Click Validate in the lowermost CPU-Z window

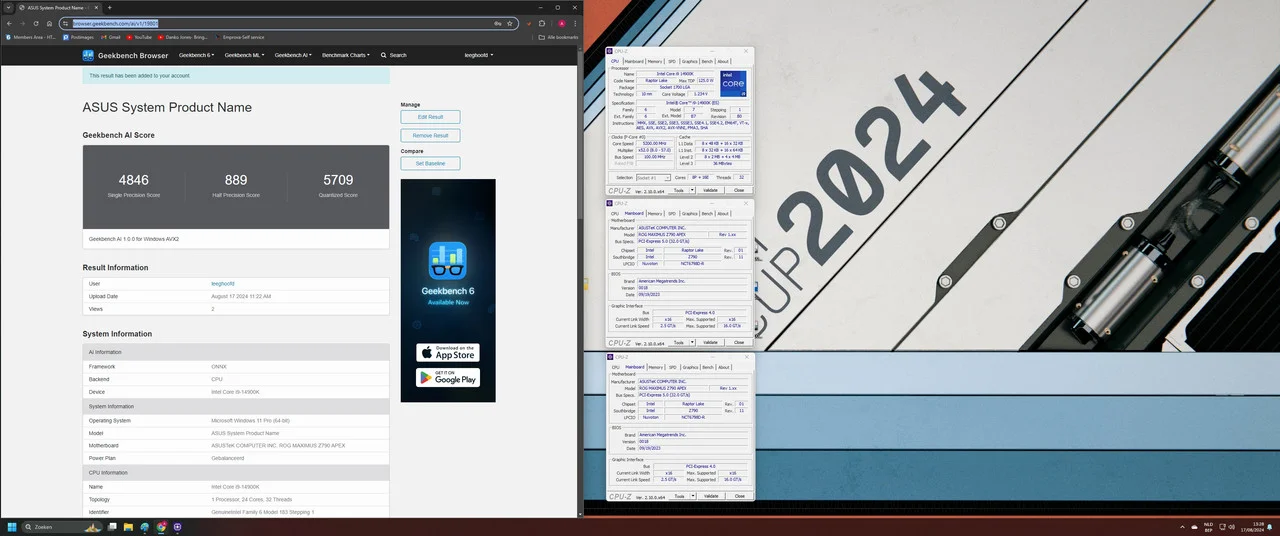point(710,496)
